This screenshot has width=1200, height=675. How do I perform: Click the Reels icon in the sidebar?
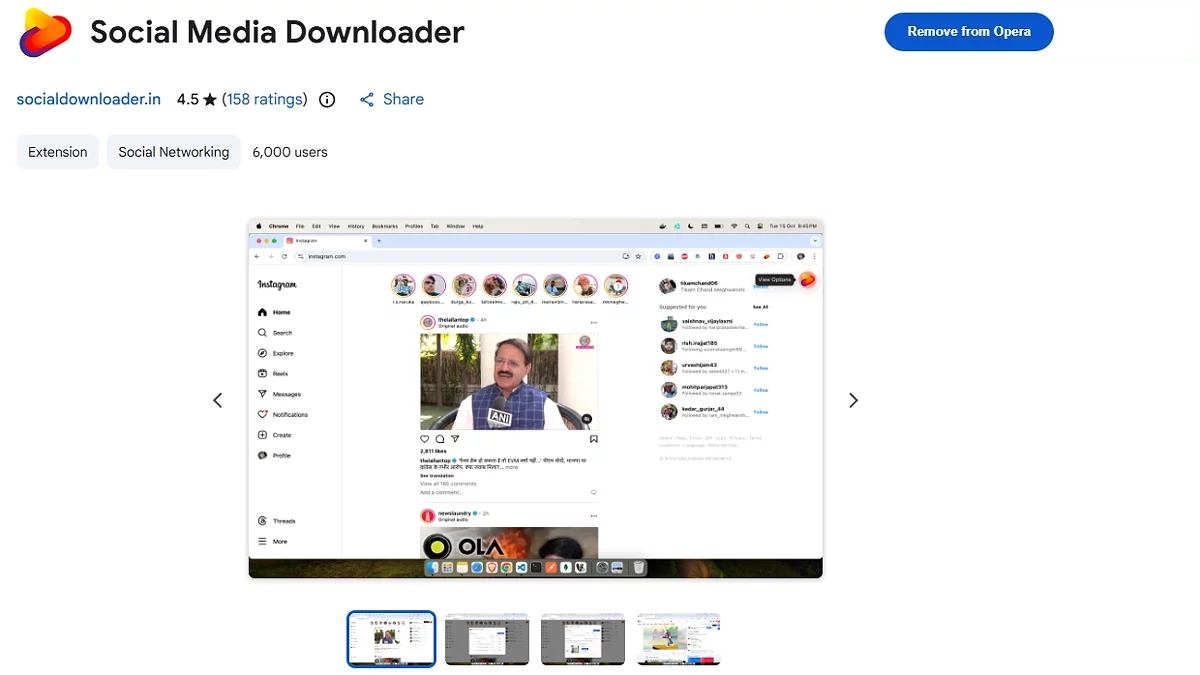263,373
